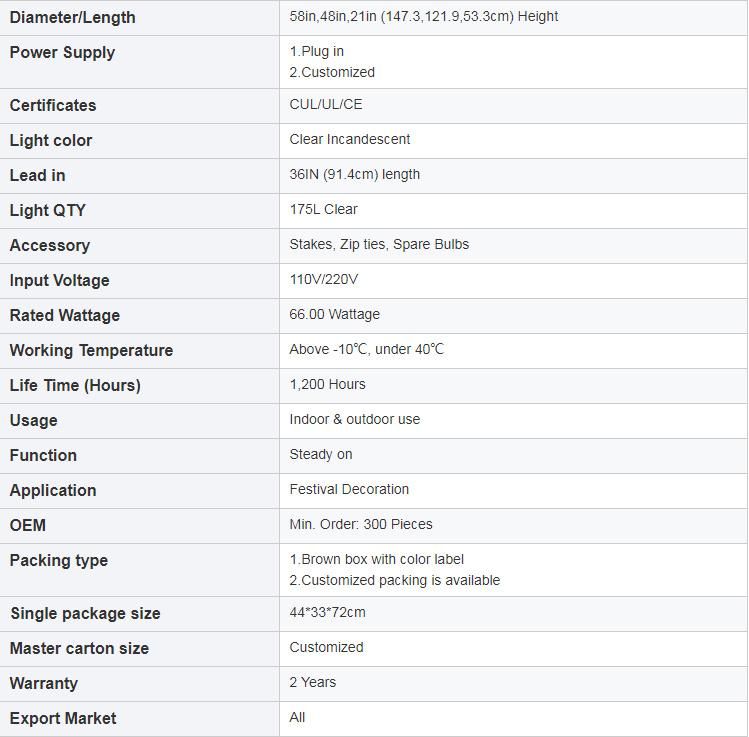Click the Working Temperature value text
The height and width of the screenshot is (737, 749).
pos(366,349)
